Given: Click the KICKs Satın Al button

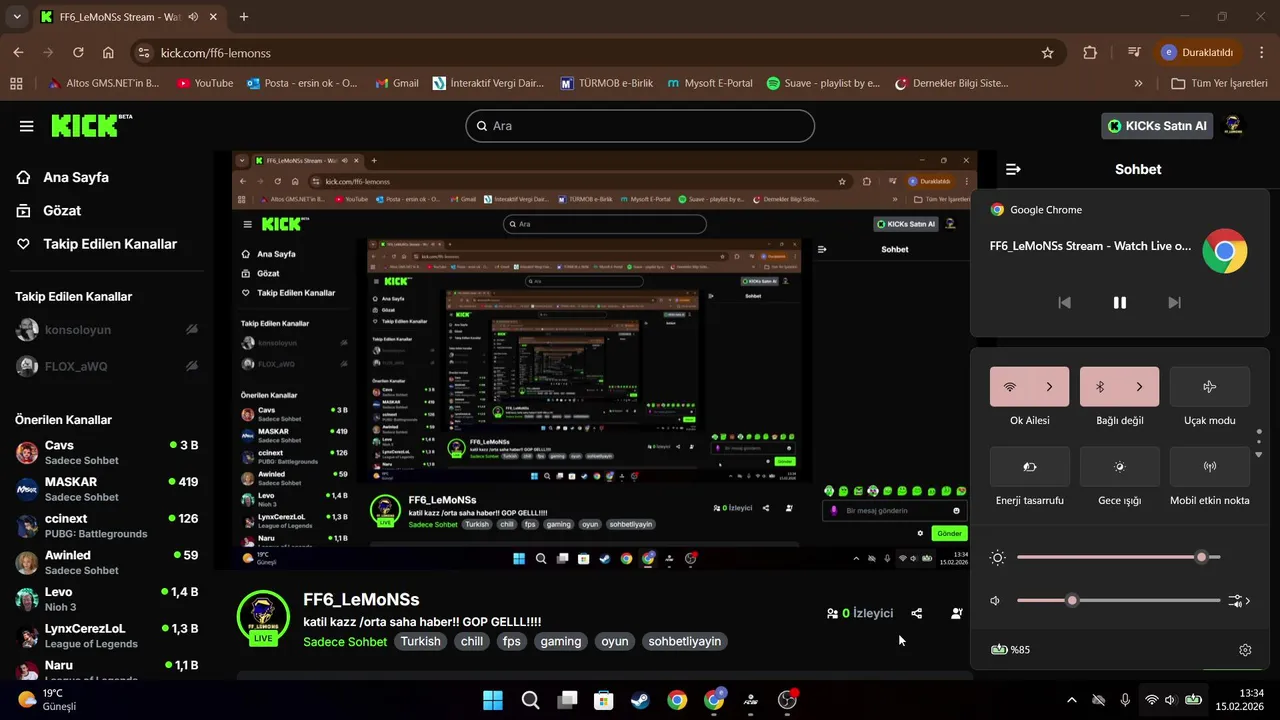Looking at the screenshot, I should [x=1157, y=126].
